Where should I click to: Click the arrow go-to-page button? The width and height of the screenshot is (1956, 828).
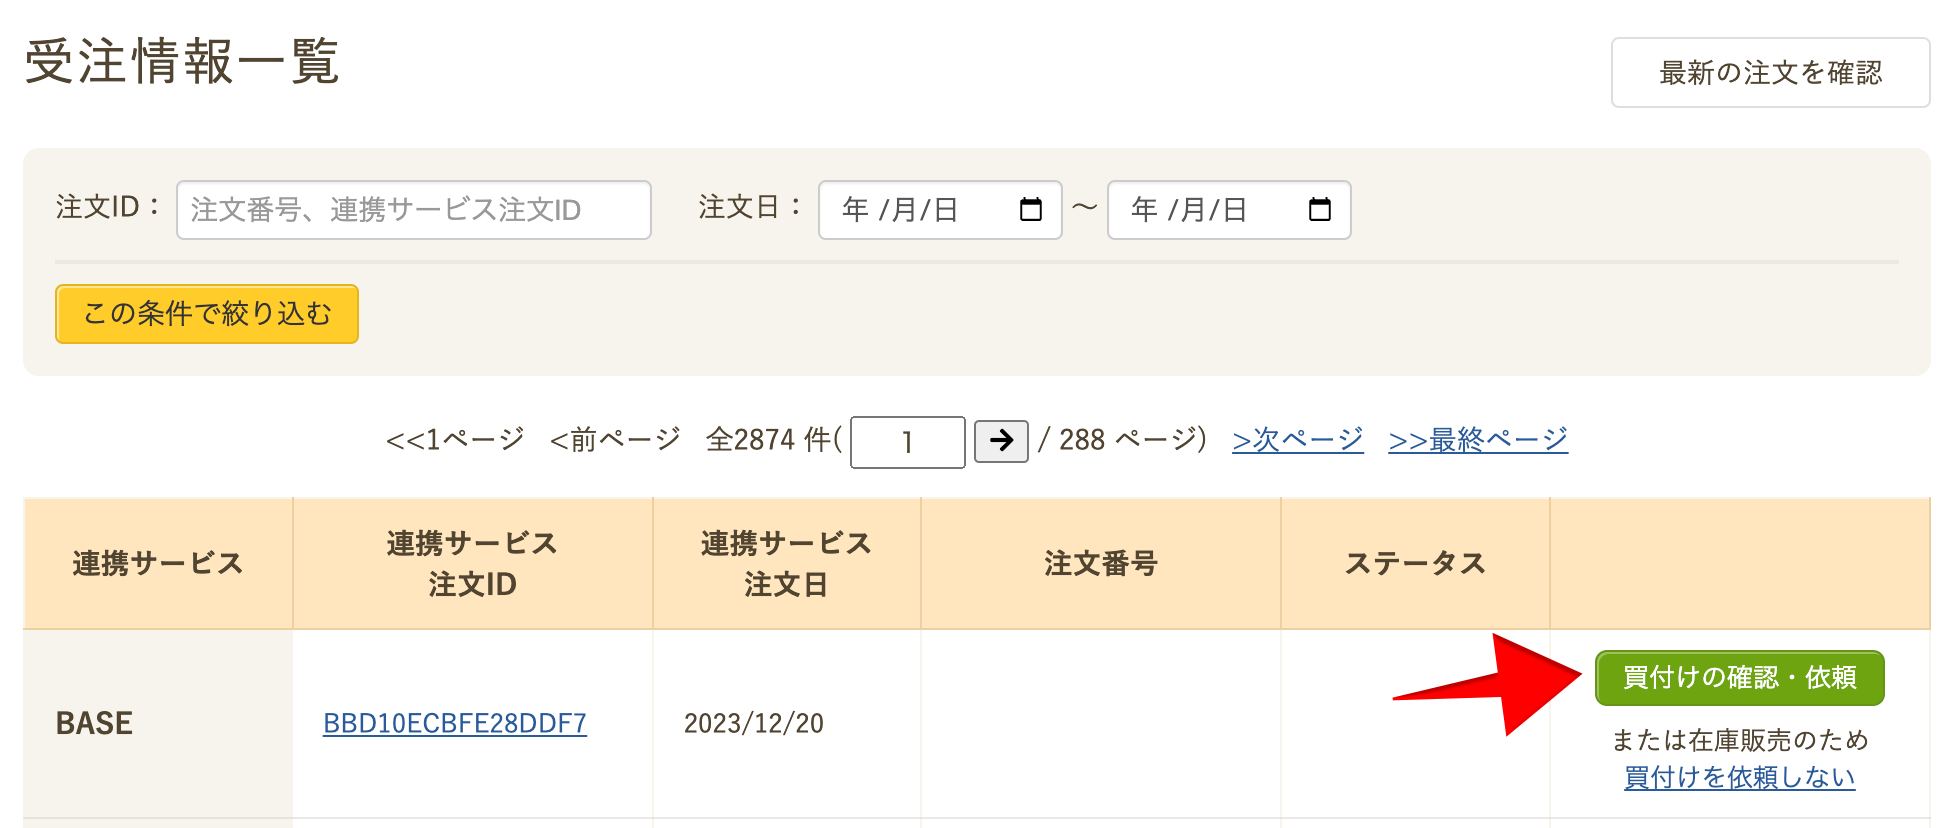tap(1001, 441)
